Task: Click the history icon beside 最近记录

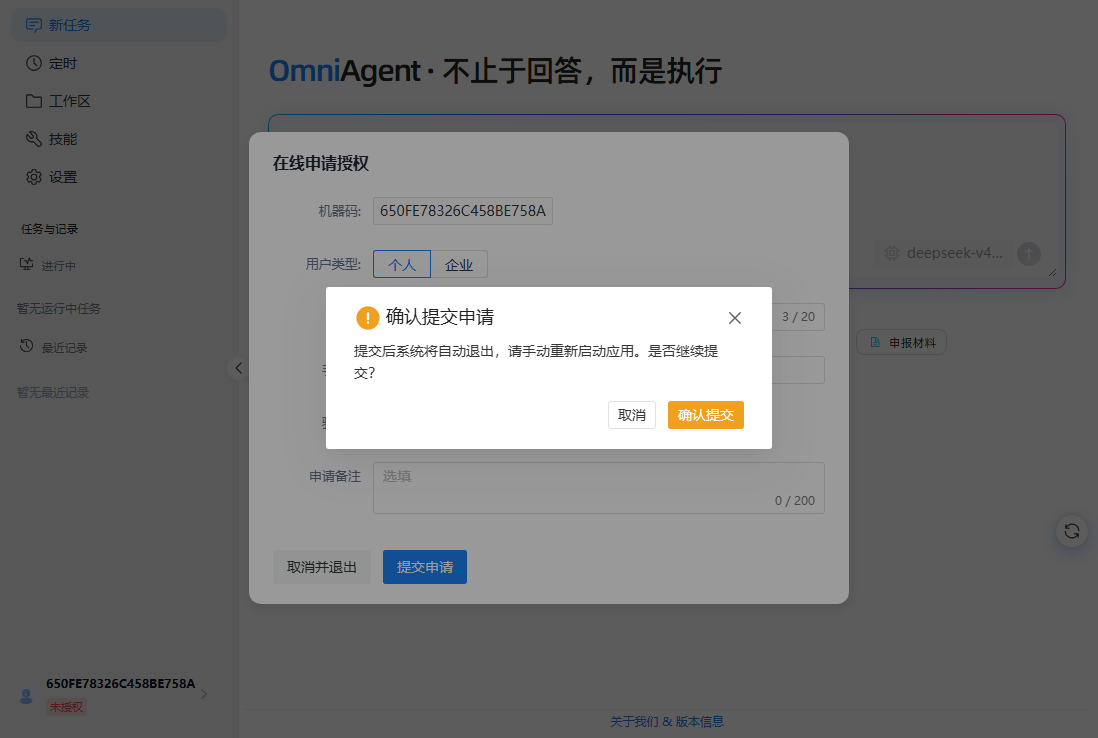Action: coord(27,345)
